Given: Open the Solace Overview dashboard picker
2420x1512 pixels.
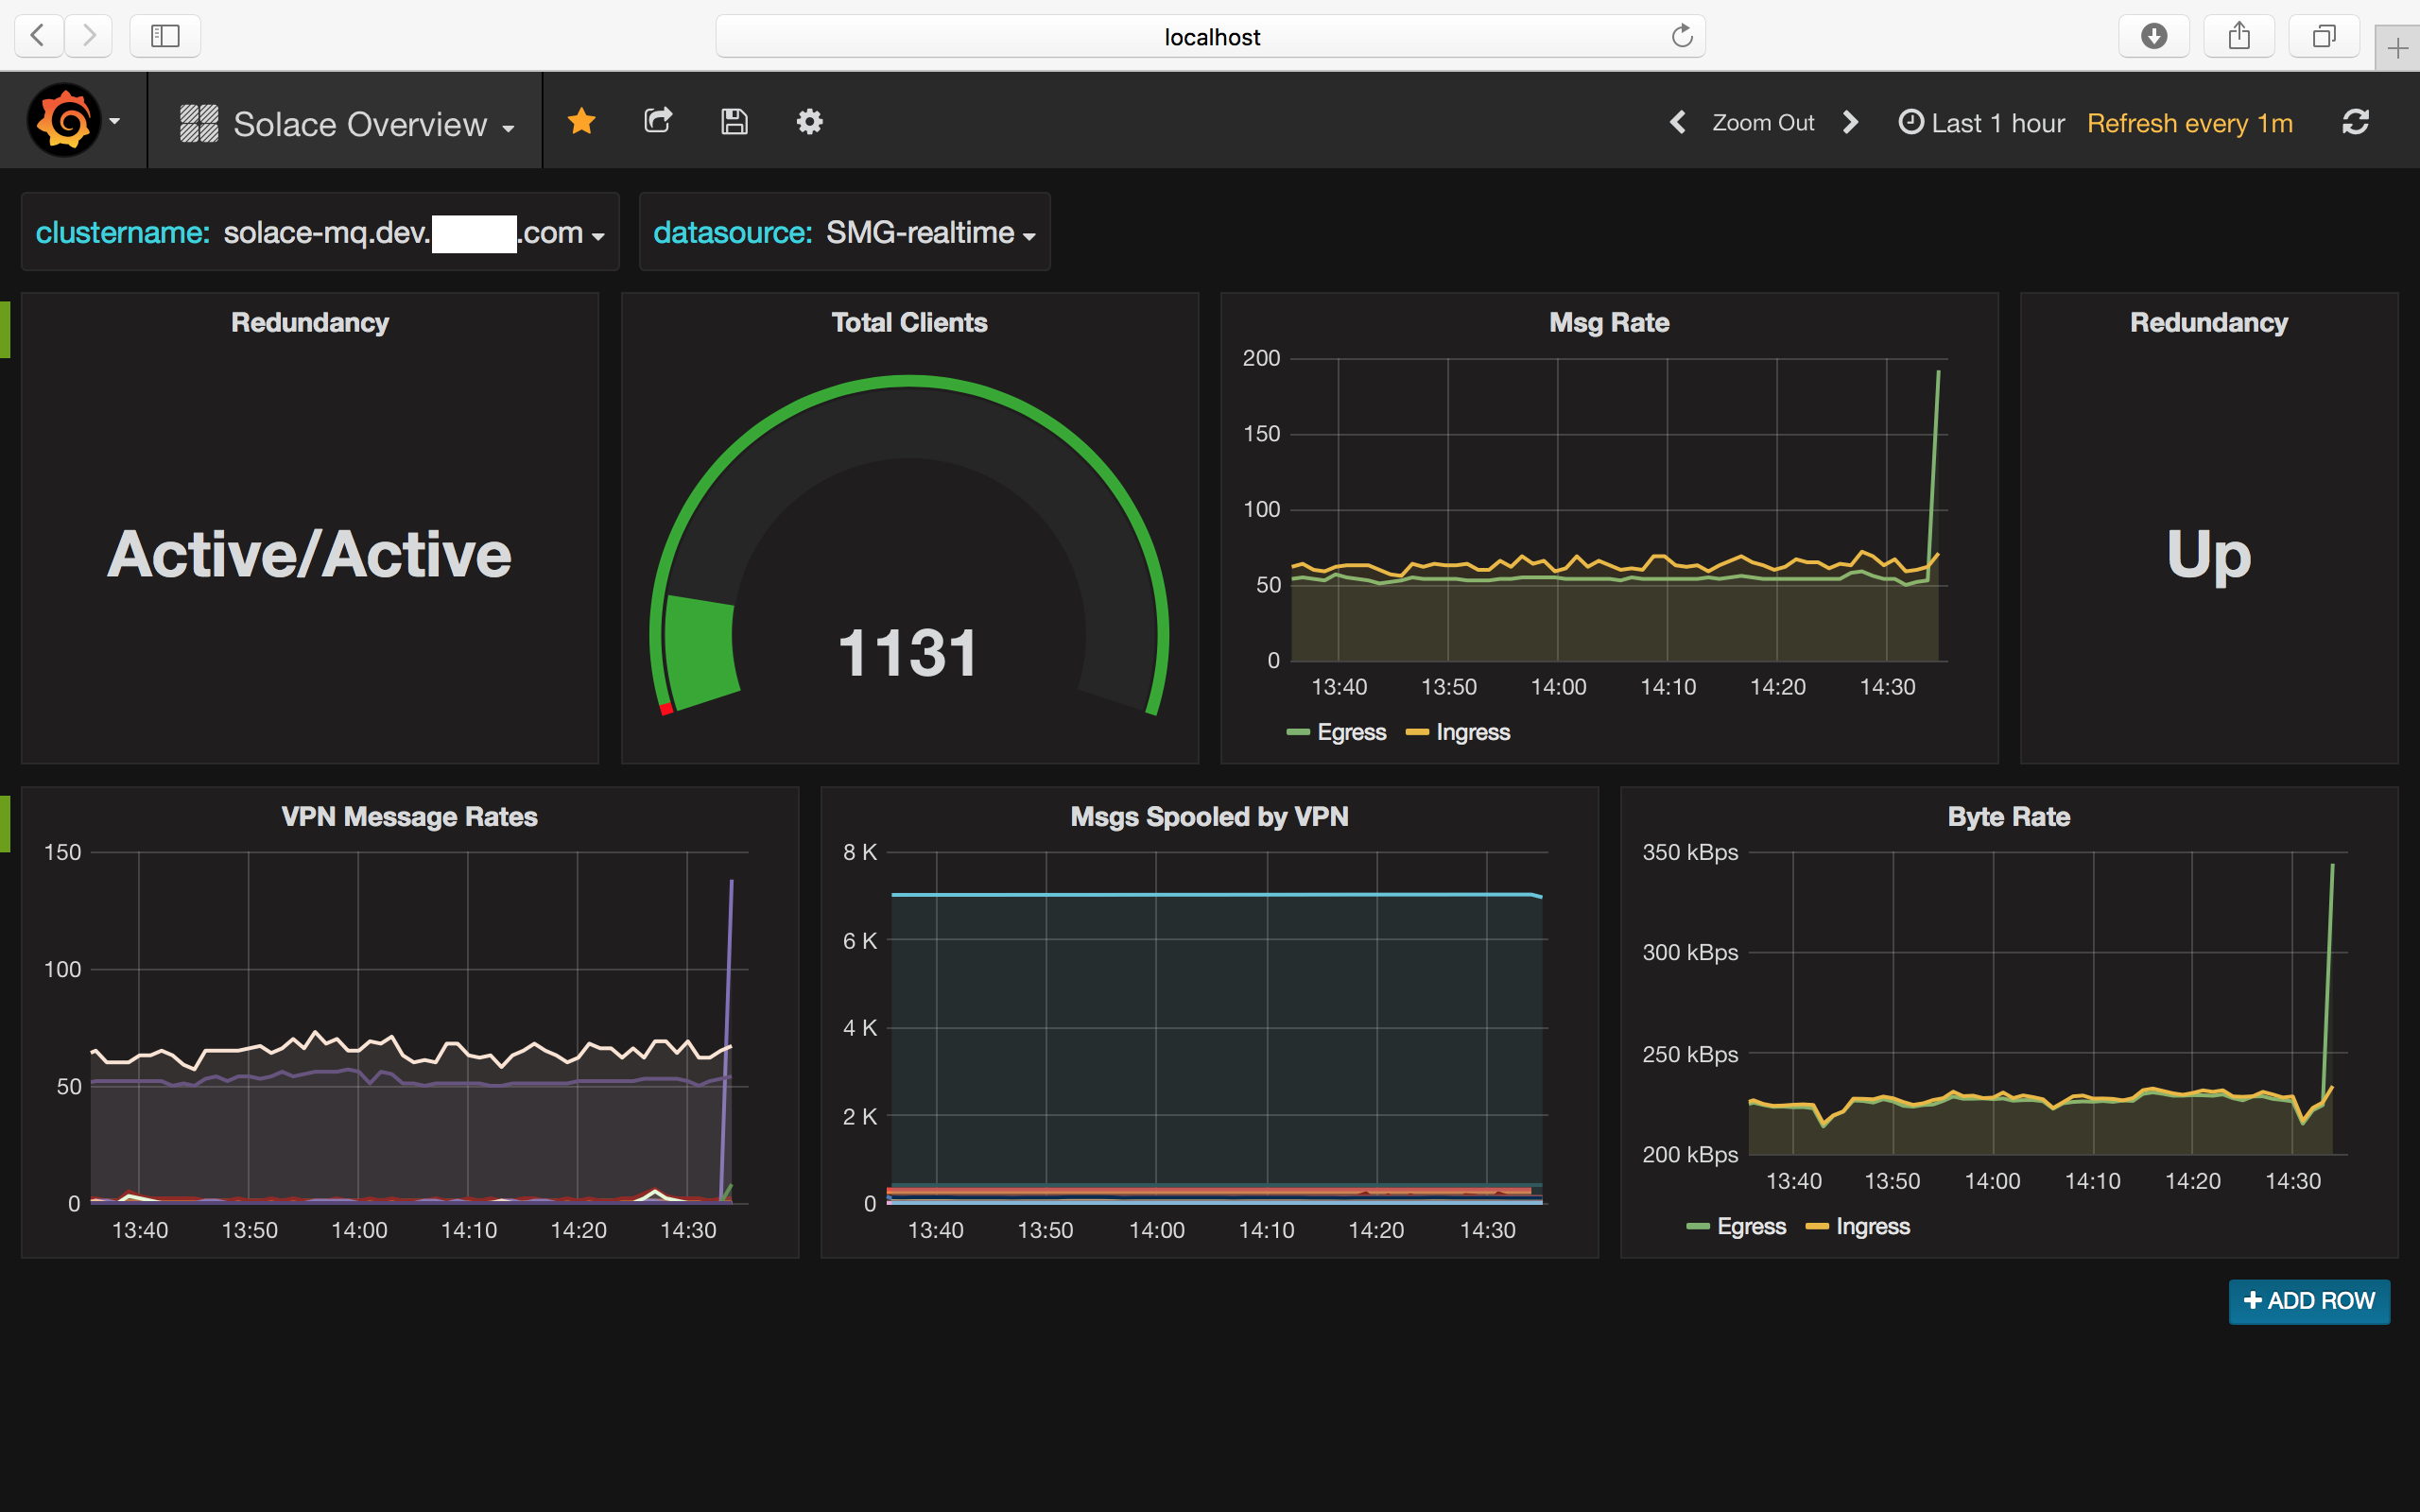Looking at the screenshot, I should 360,124.
